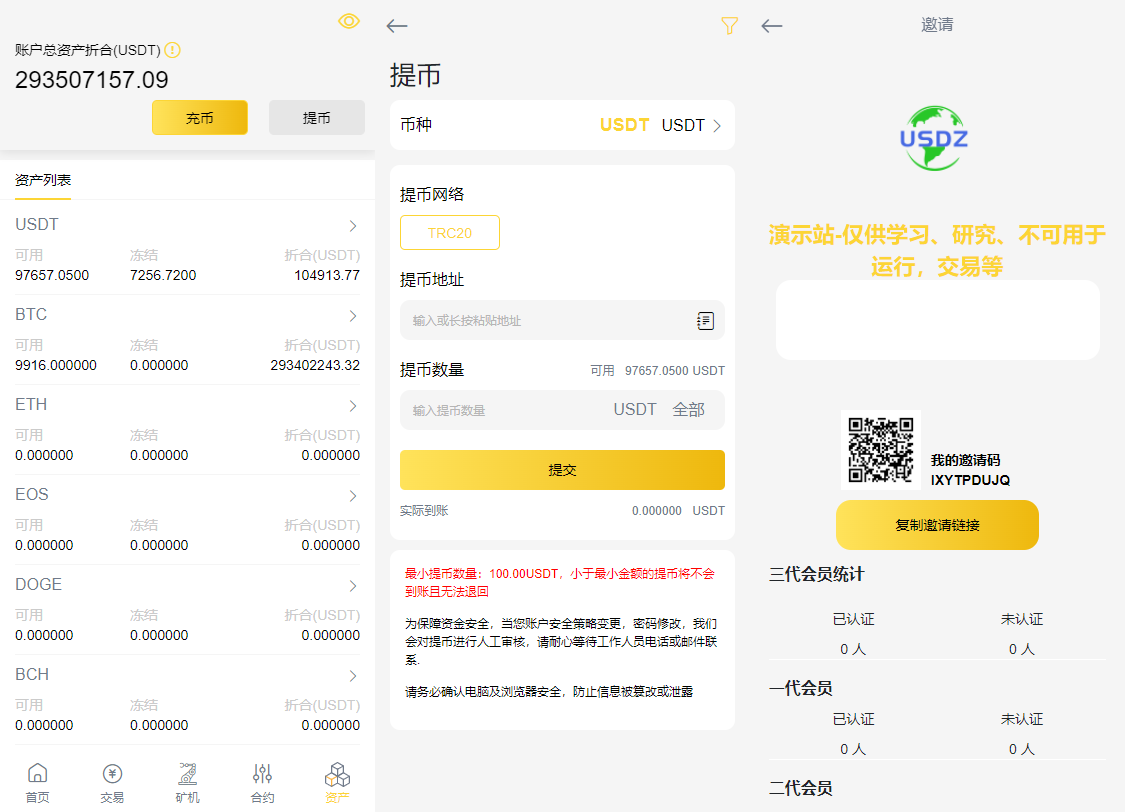Click the back arrow on invite page
This screenshot has width=1125, height=812.
coord(771,26)
